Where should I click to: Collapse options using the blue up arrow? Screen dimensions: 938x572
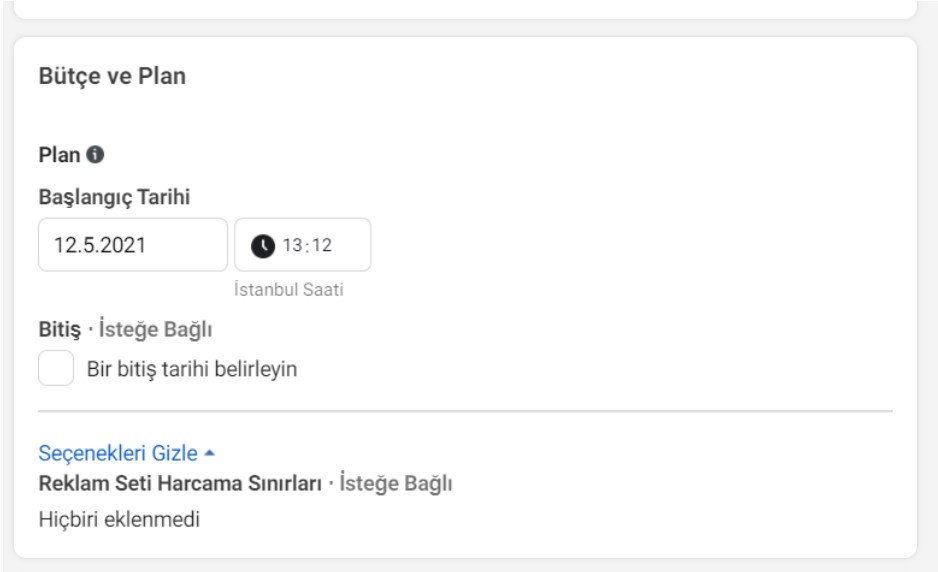click(209, 454)
